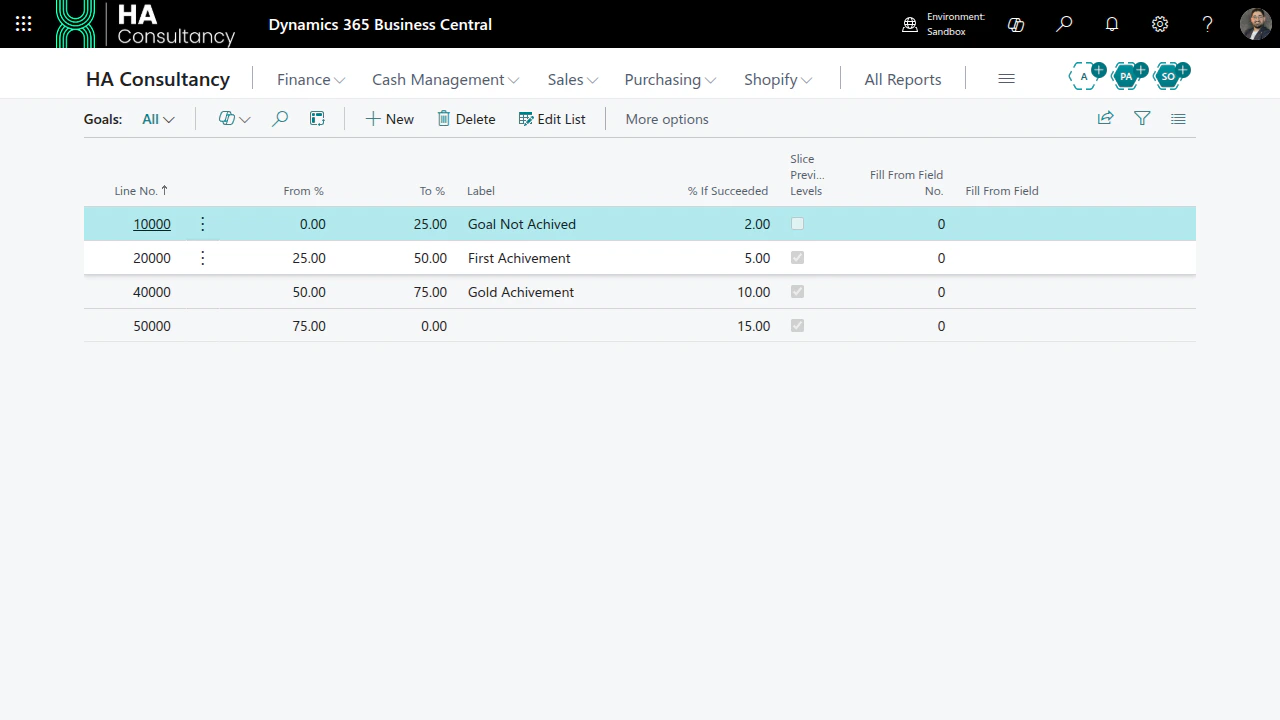Open the app launcher waffle menu

point(24,24)
